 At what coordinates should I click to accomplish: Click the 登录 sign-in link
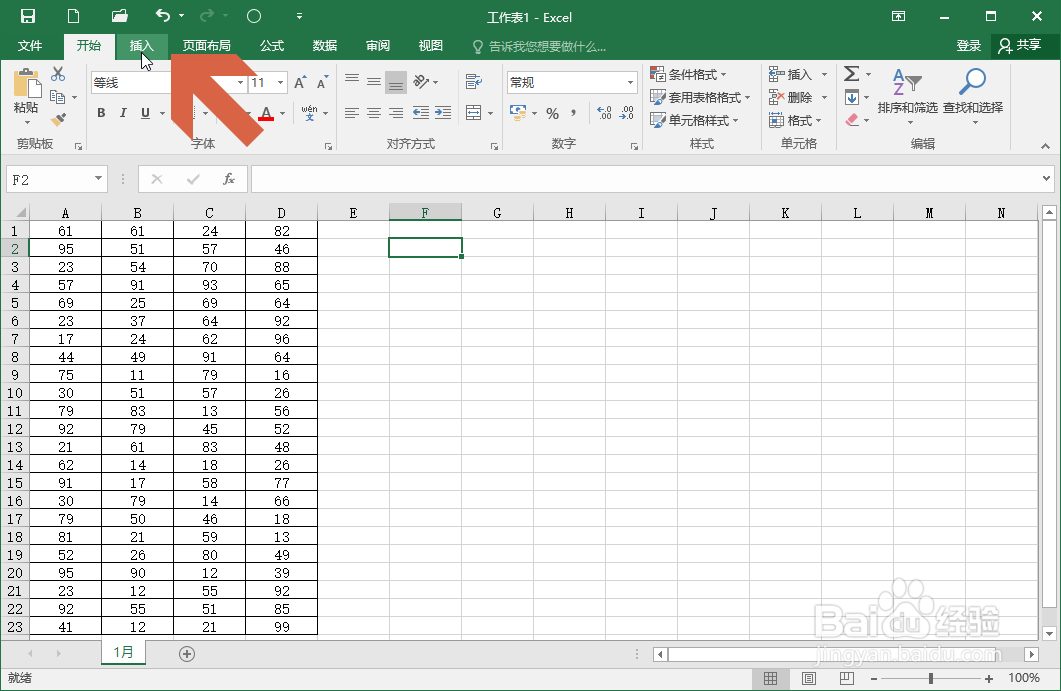[968, 45]
